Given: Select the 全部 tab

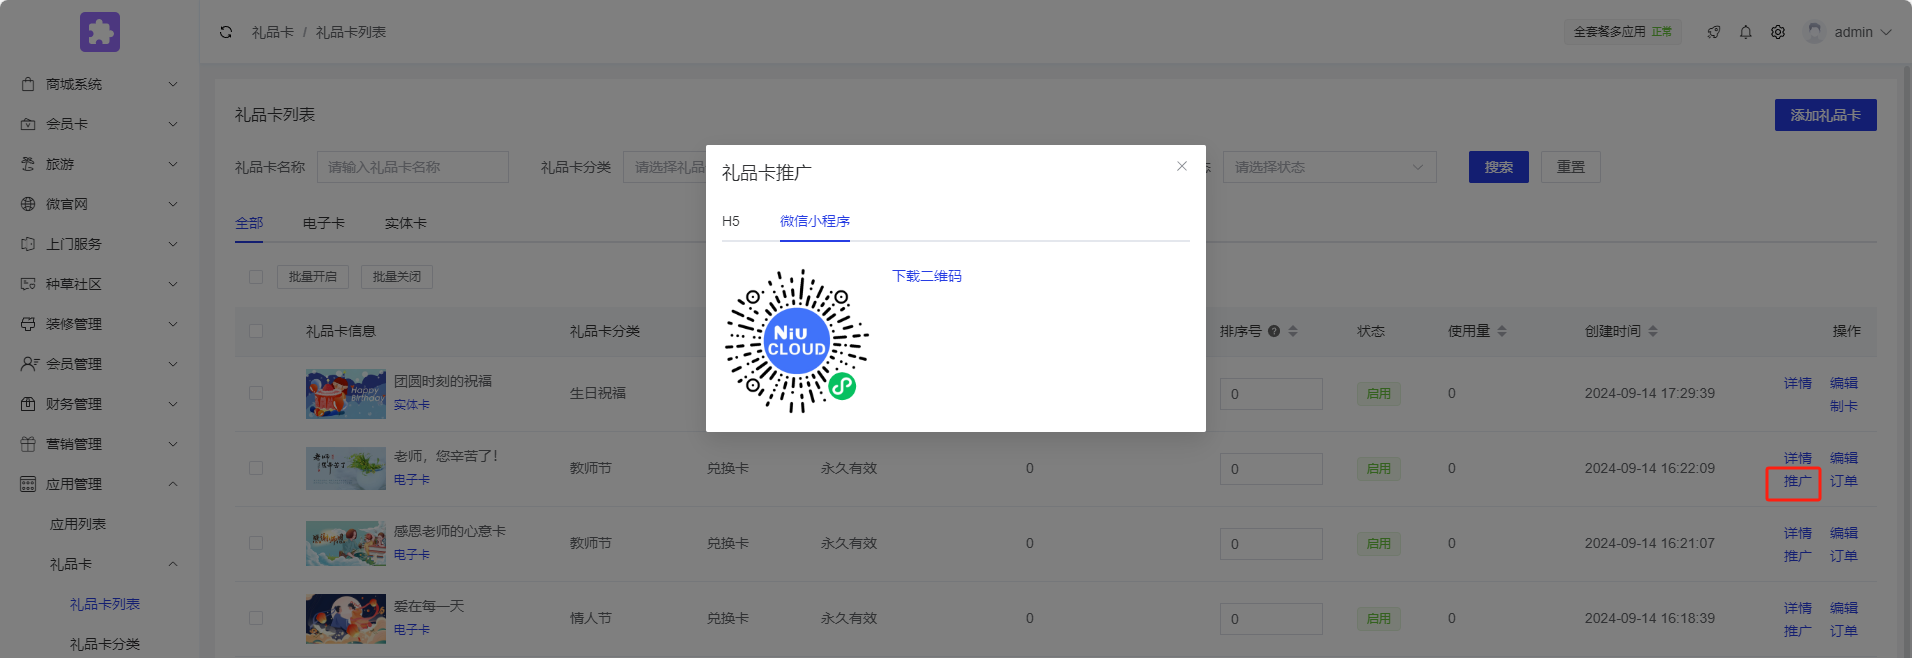Looking at the screenshot, I should coord(249,223).
